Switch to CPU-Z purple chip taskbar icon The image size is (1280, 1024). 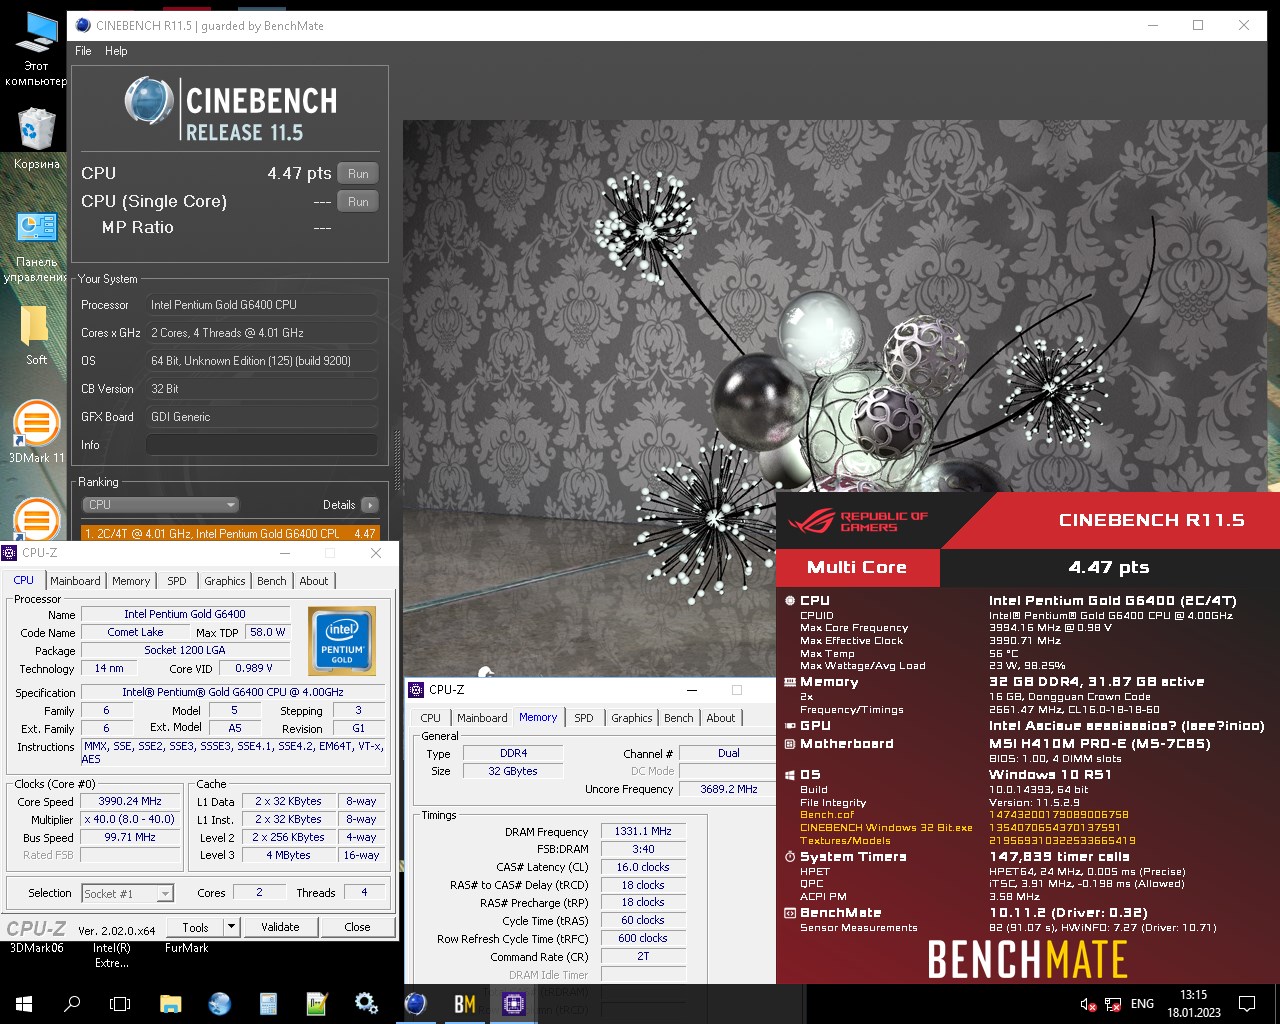click(x=514, y=1003)
